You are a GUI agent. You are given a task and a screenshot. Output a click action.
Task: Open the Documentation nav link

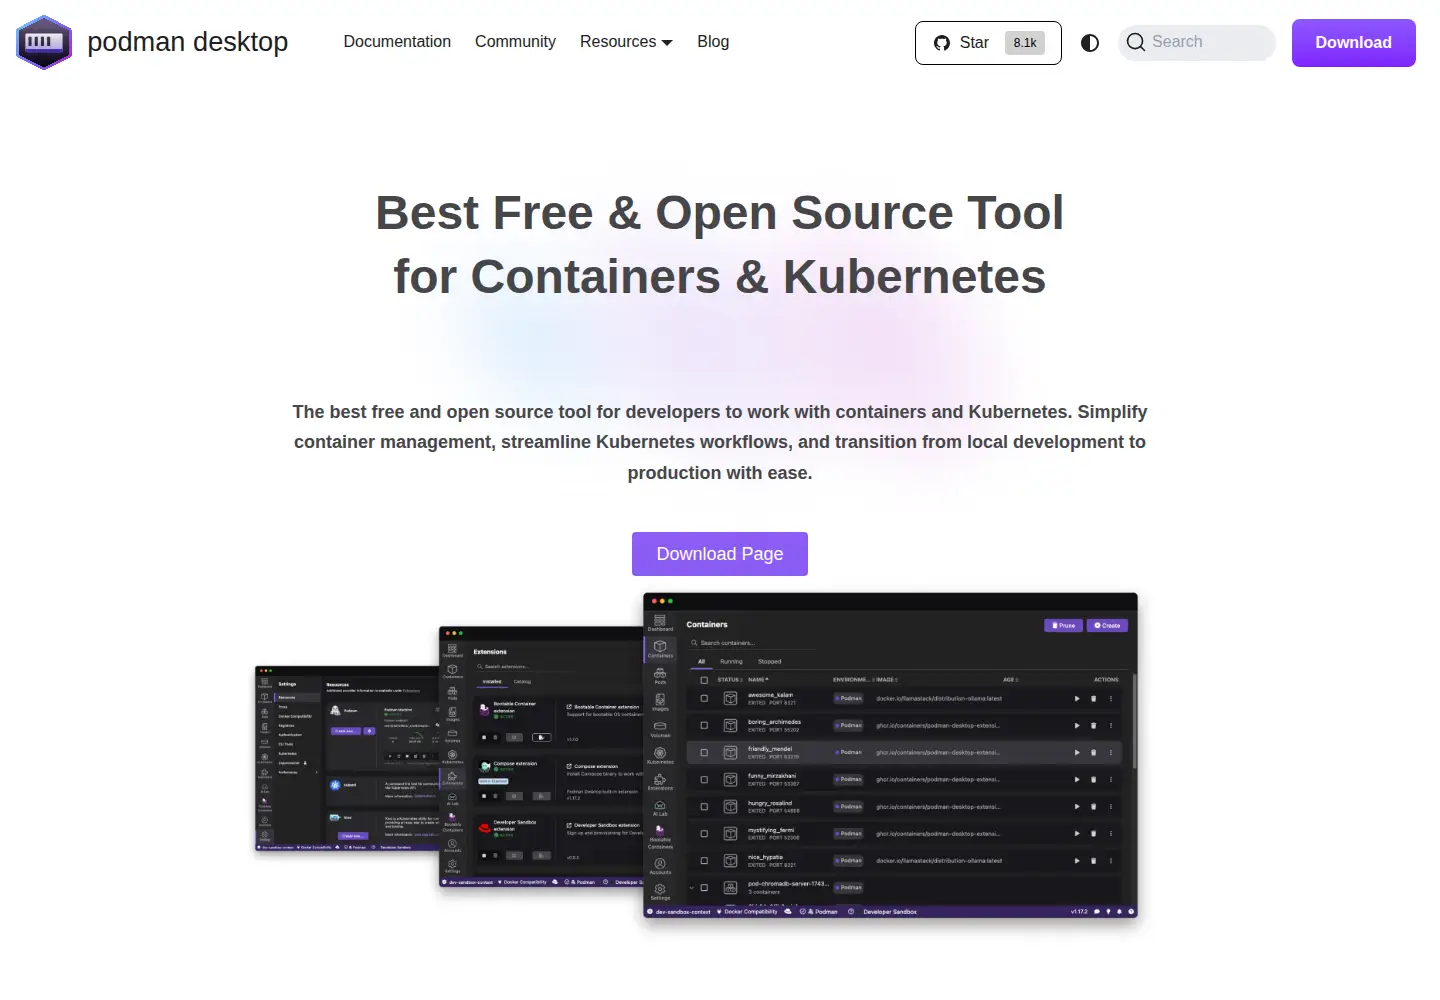[x=397, y=42]
